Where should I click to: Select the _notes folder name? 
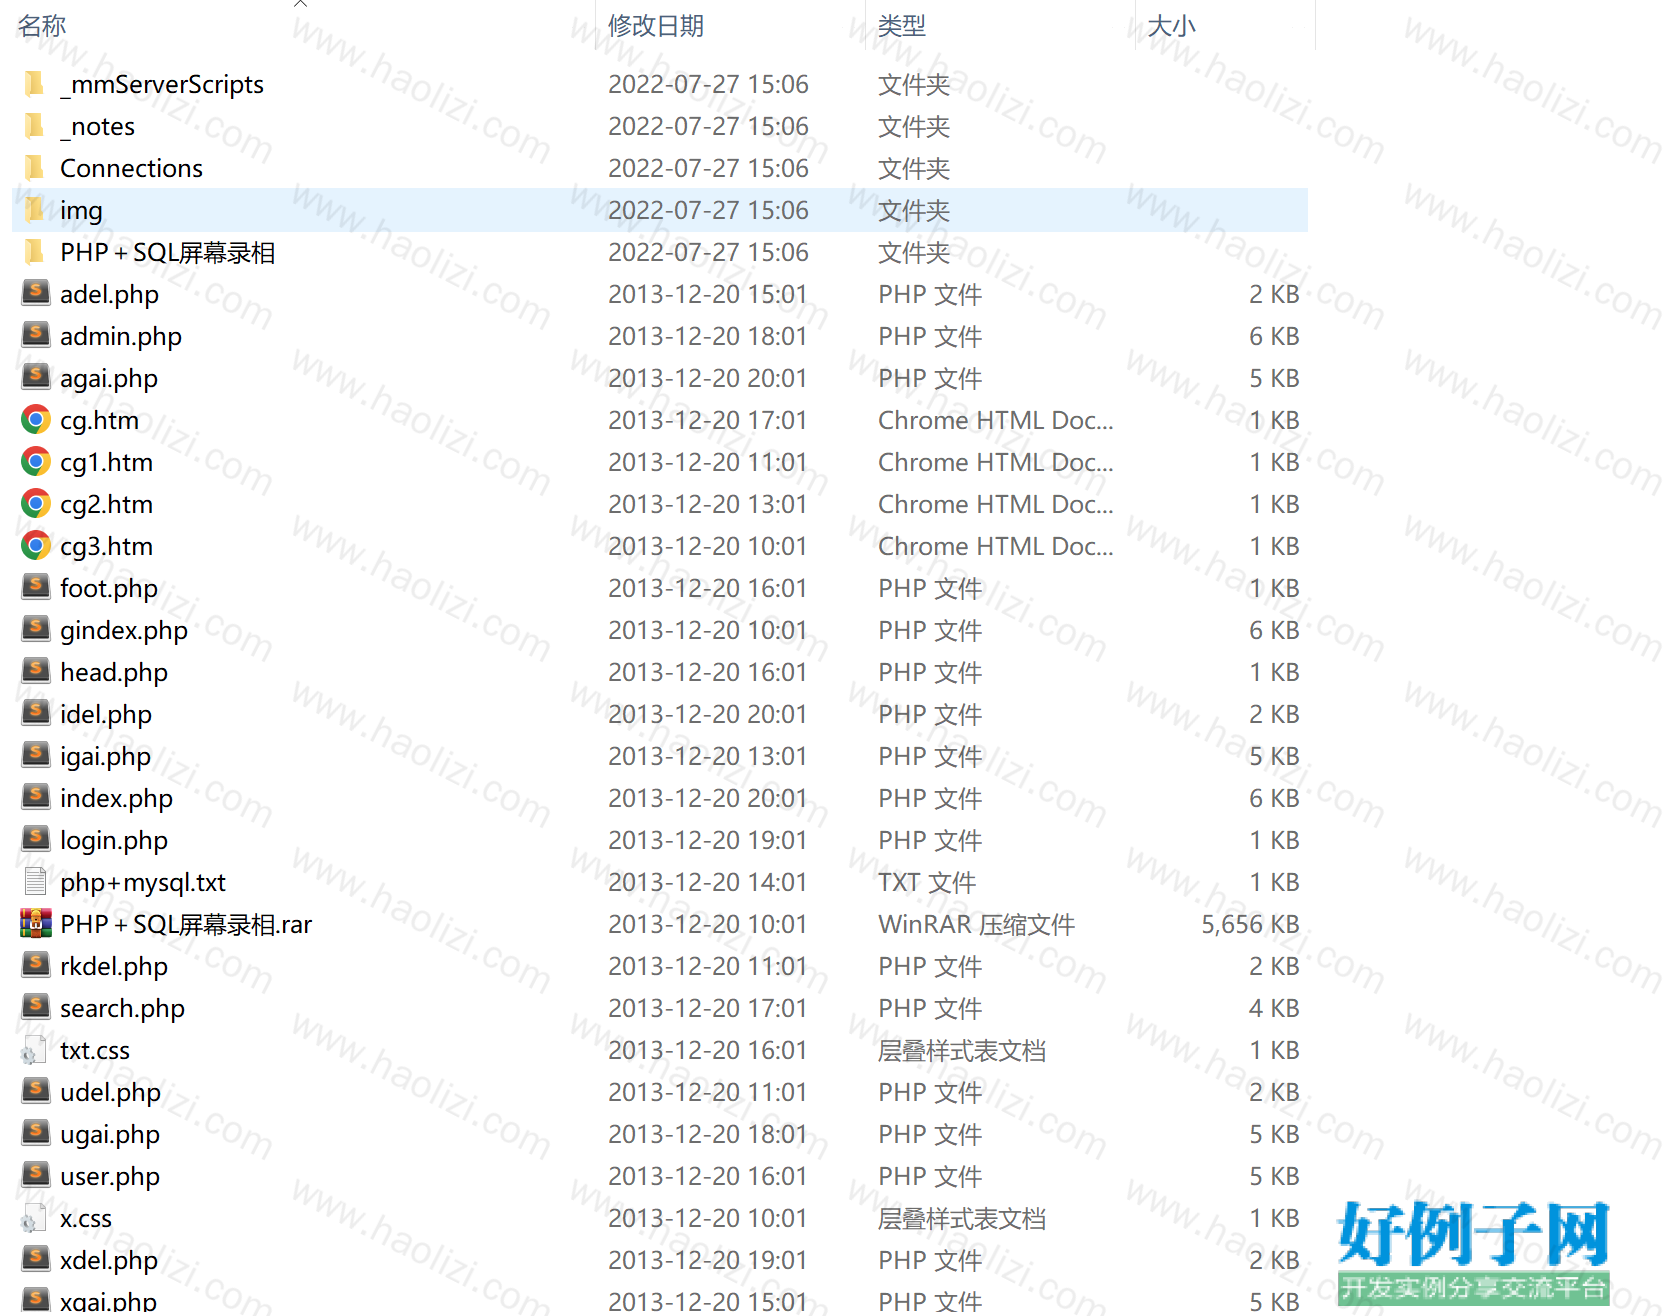pos(97,126)
